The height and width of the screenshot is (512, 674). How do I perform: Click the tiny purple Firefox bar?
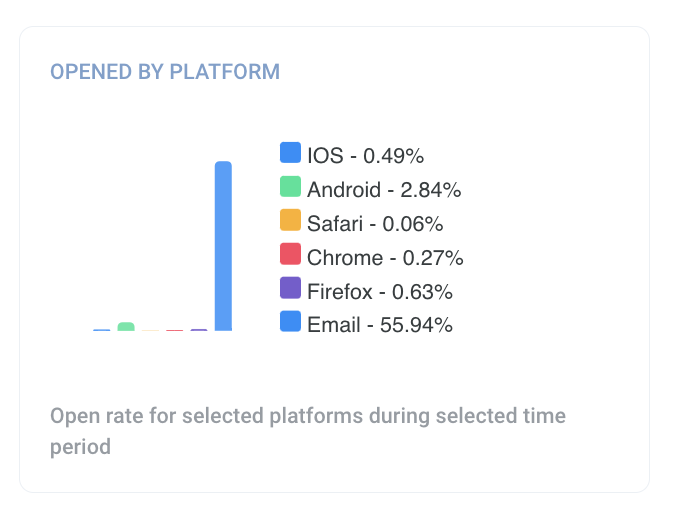pos(199,329)
